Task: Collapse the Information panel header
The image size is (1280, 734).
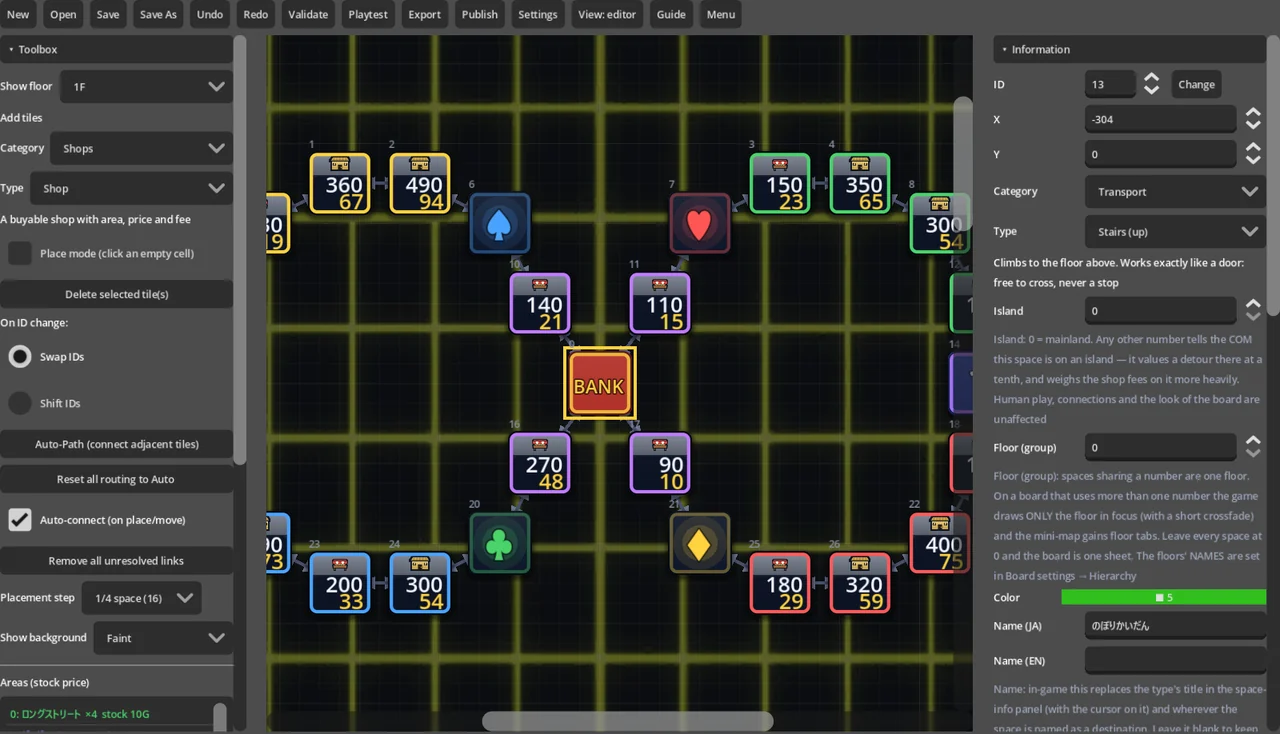Action: point(1131,49)
